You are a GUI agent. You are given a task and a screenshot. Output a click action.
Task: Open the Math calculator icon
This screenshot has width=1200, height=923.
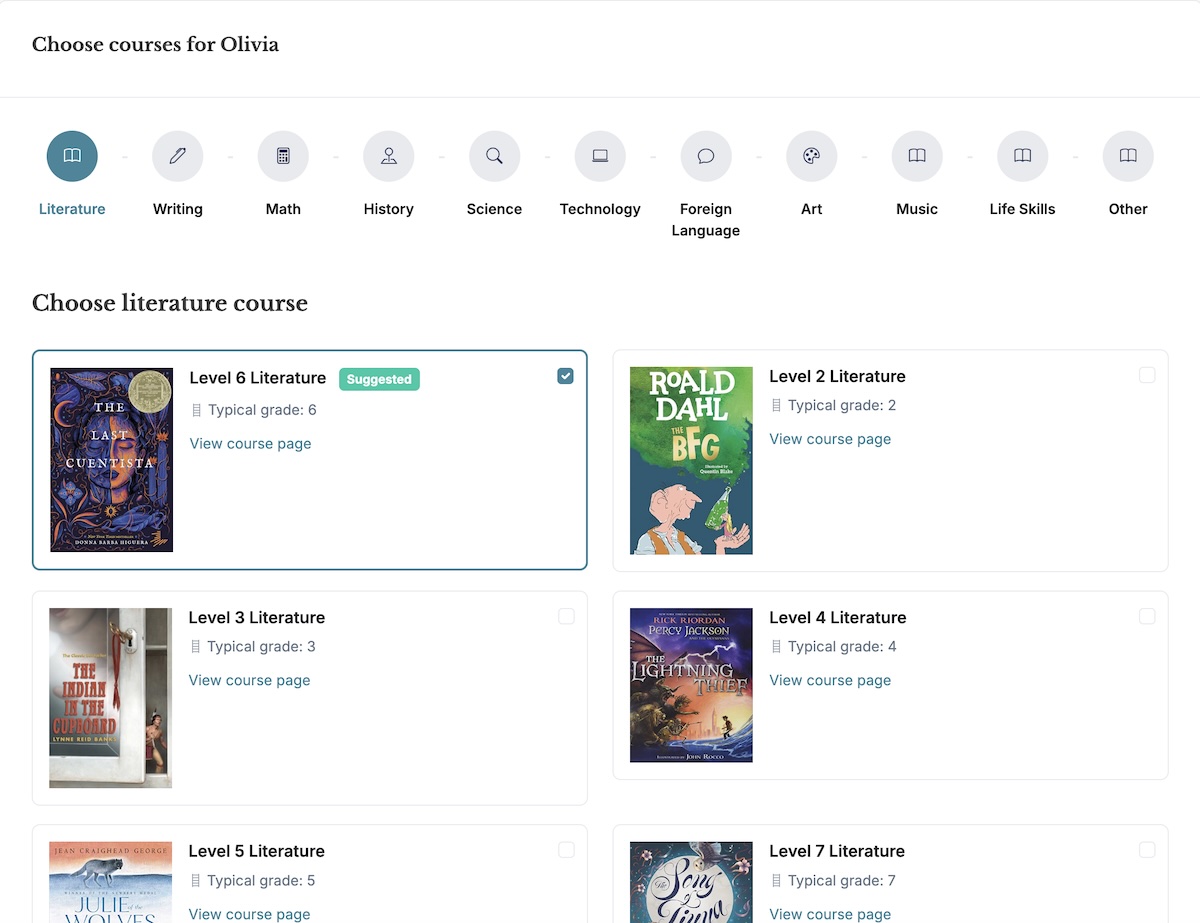pyautogui.click(x=283, y=156)
